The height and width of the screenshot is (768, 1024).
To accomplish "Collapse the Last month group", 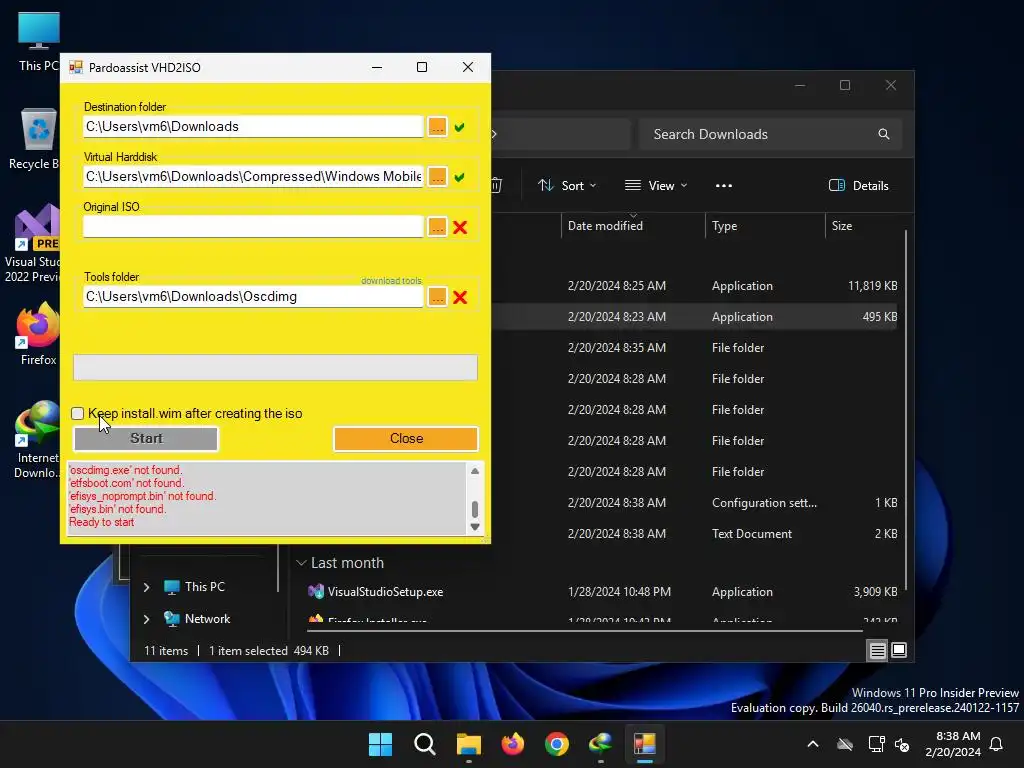I will (301, 563).
